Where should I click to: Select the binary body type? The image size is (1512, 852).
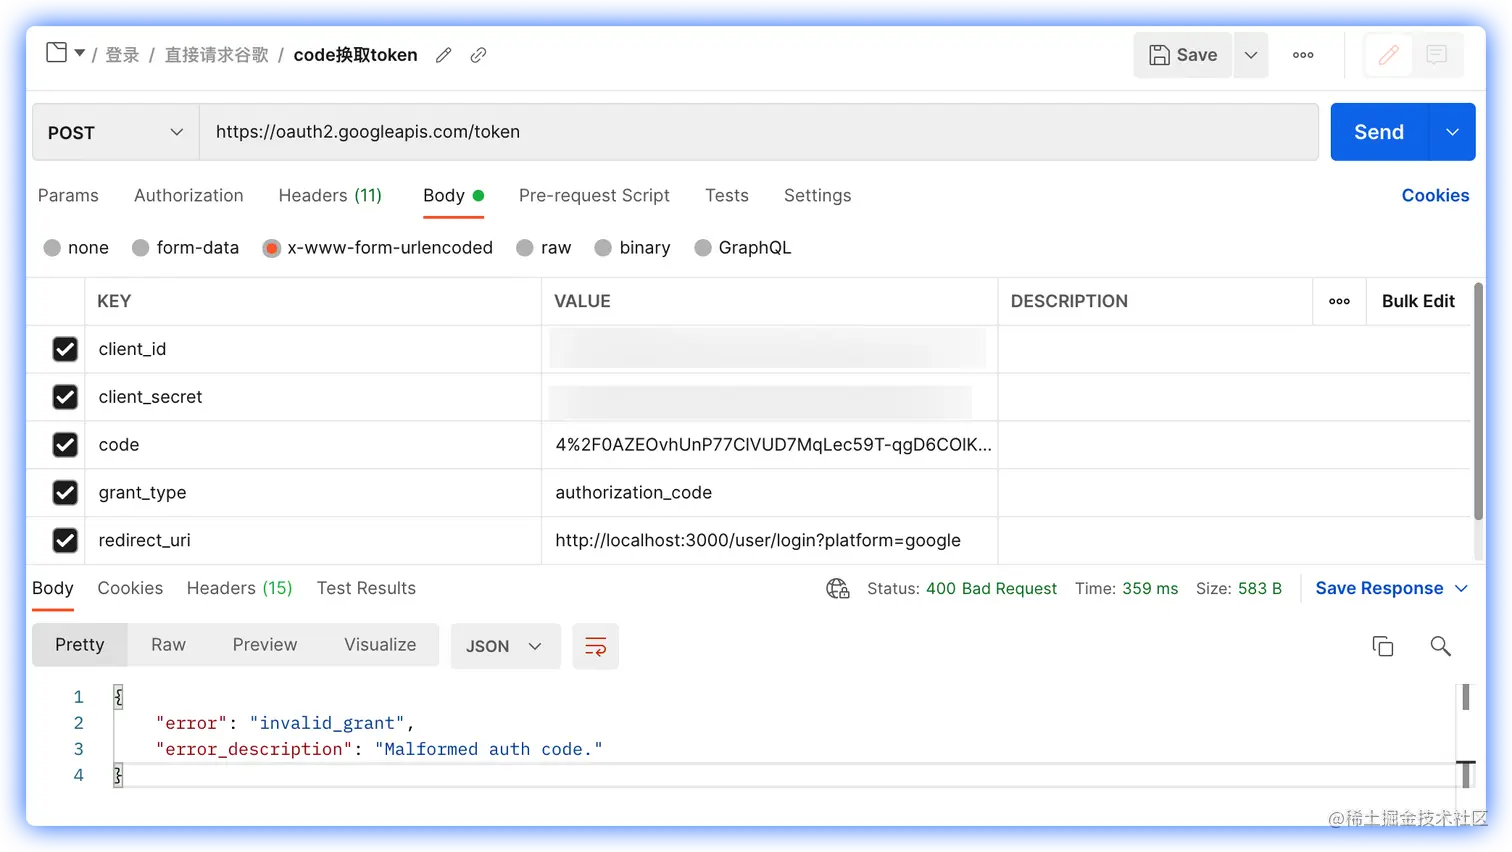point(603,248)
